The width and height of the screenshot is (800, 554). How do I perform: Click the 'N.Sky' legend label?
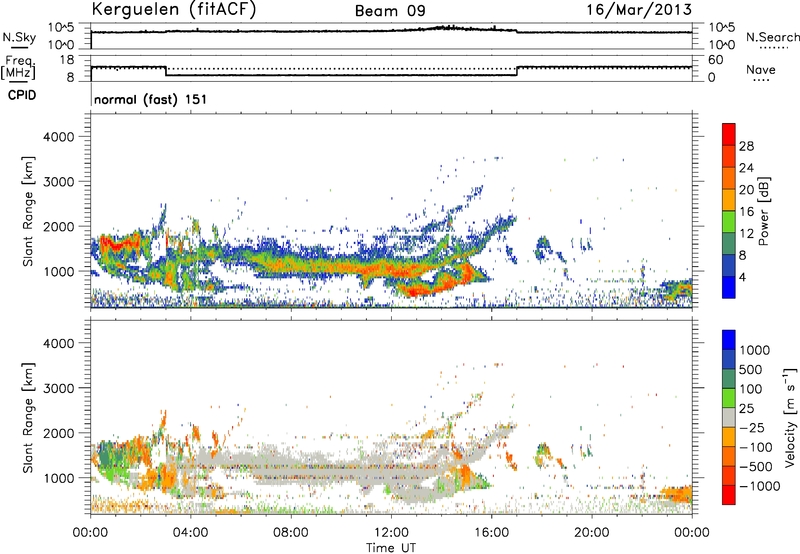click(19, 37)
